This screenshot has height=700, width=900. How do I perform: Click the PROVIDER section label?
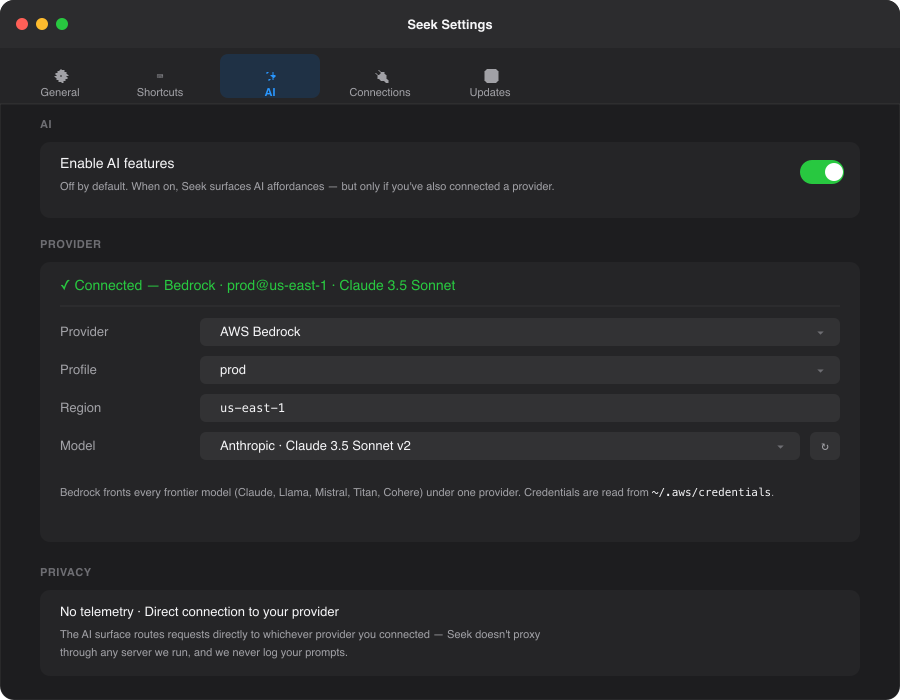pyautogui.click(x=71, y=244)
